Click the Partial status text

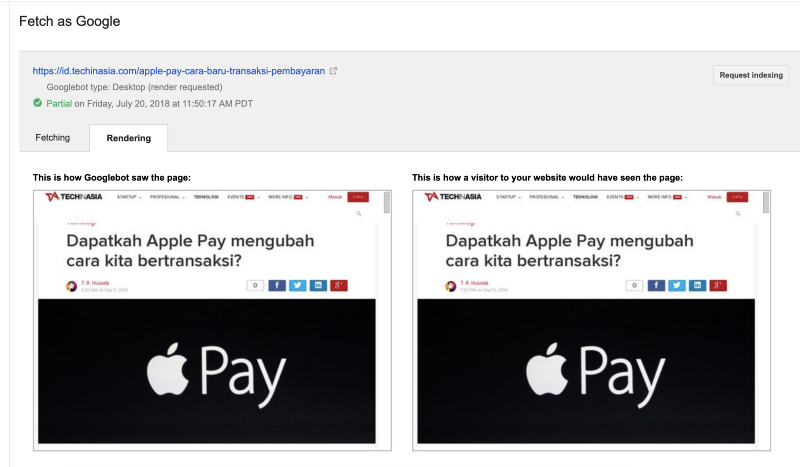(59, 104)
